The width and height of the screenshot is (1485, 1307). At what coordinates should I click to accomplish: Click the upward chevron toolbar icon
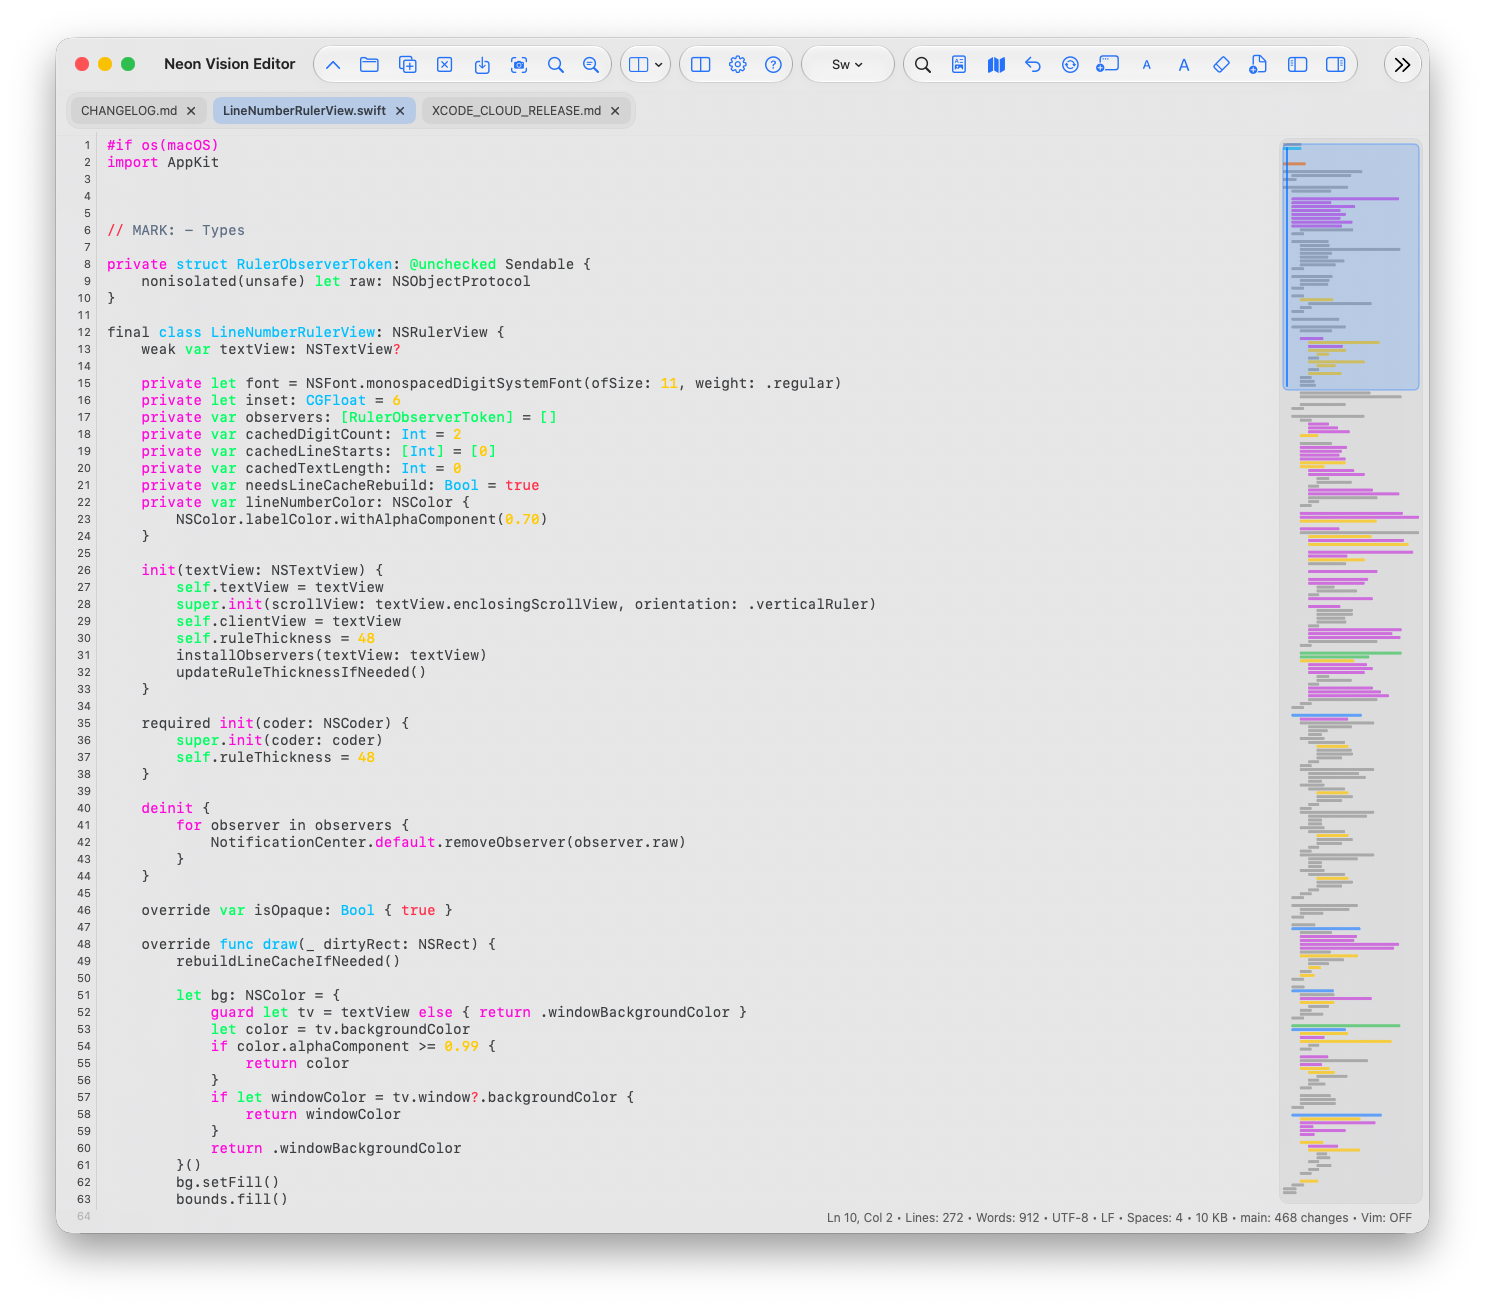pyautogui.click(x=333, y=65)
